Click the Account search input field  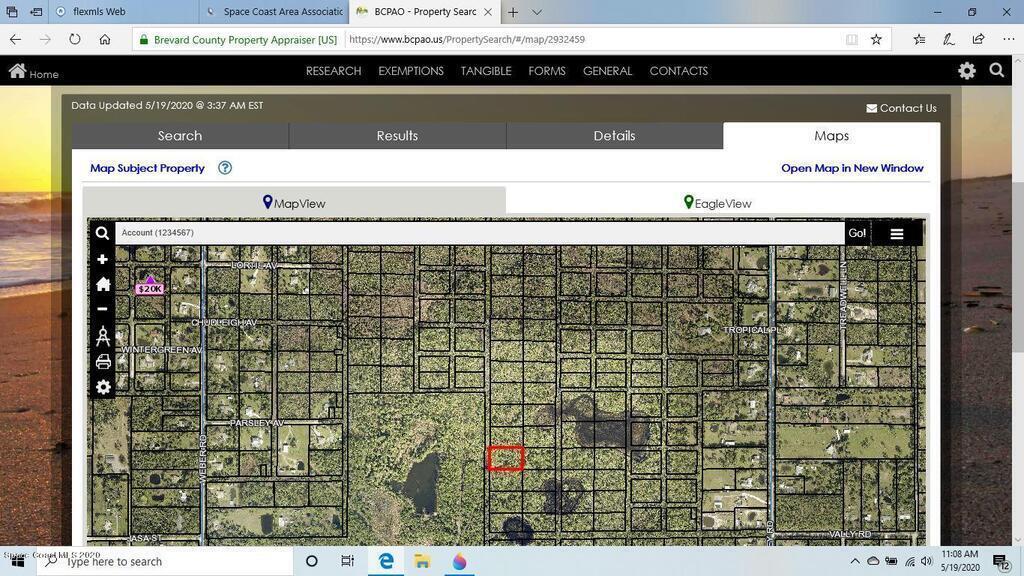(478, 233)
